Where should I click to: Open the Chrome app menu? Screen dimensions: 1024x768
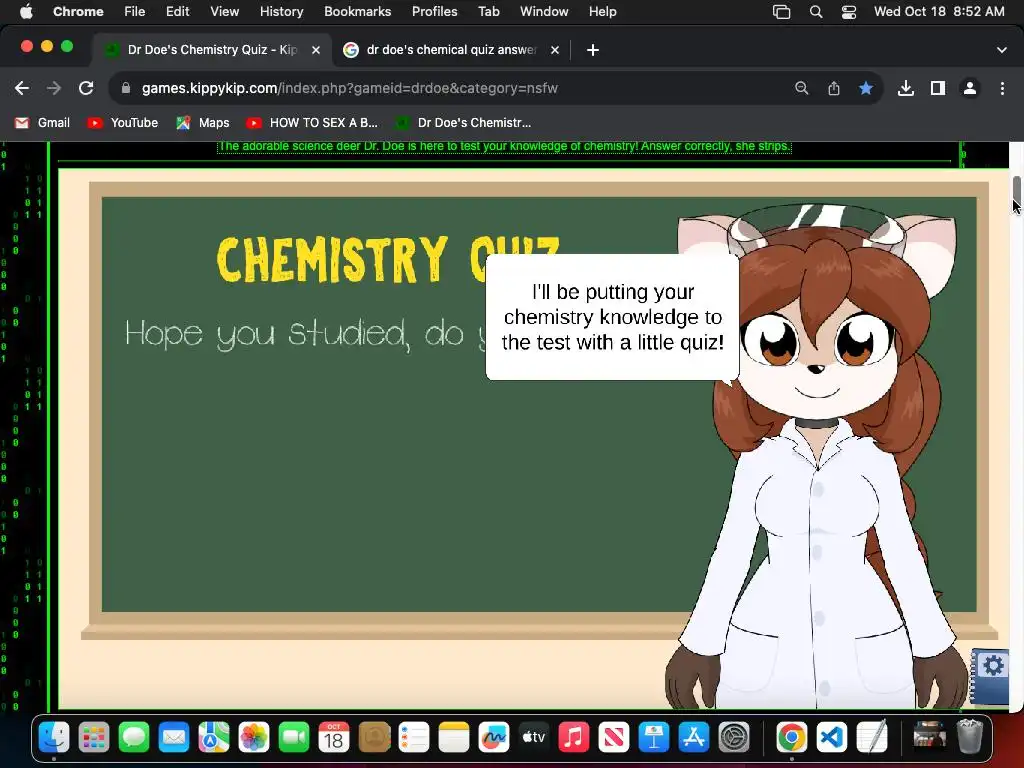click(78, 12)
